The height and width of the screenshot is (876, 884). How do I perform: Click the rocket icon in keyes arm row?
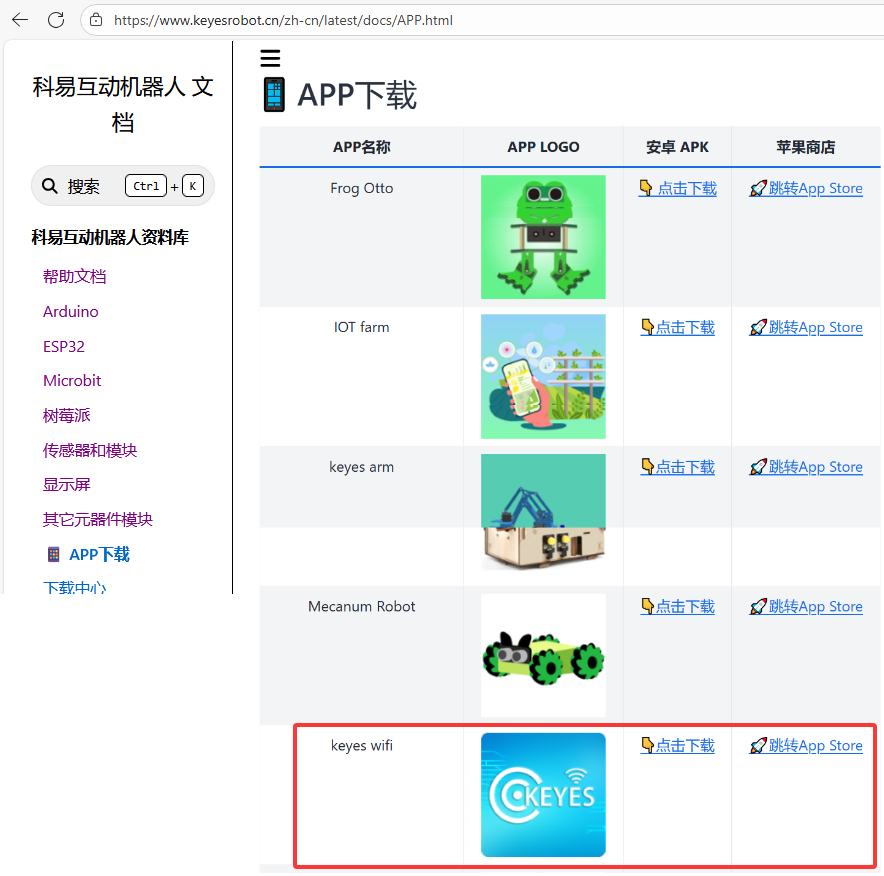(x=758, y=466)
